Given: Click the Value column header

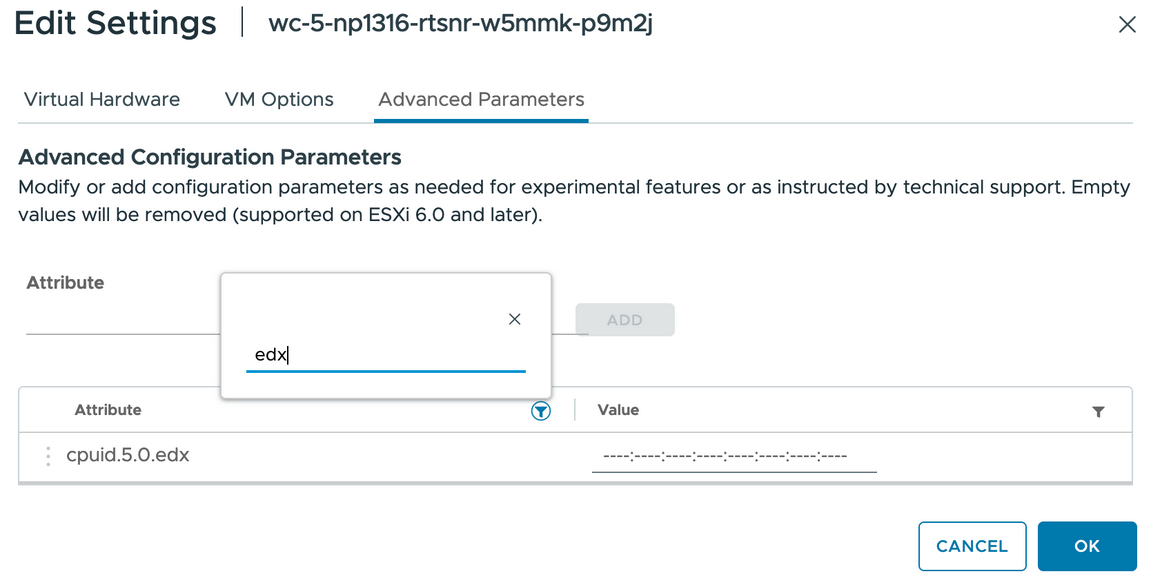Looking at the screenshot, I should 618,410.
